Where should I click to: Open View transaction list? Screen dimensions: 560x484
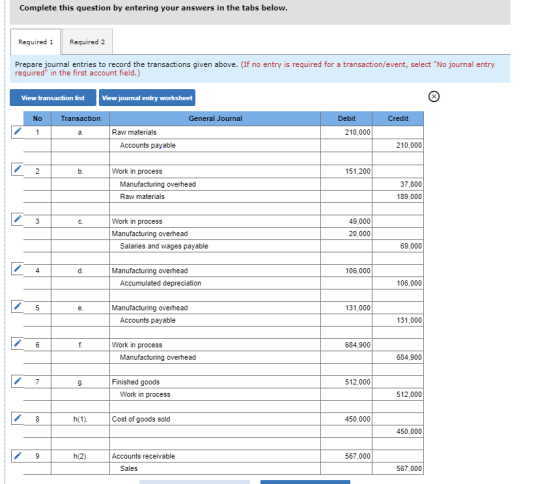click(x=53, y=98)
